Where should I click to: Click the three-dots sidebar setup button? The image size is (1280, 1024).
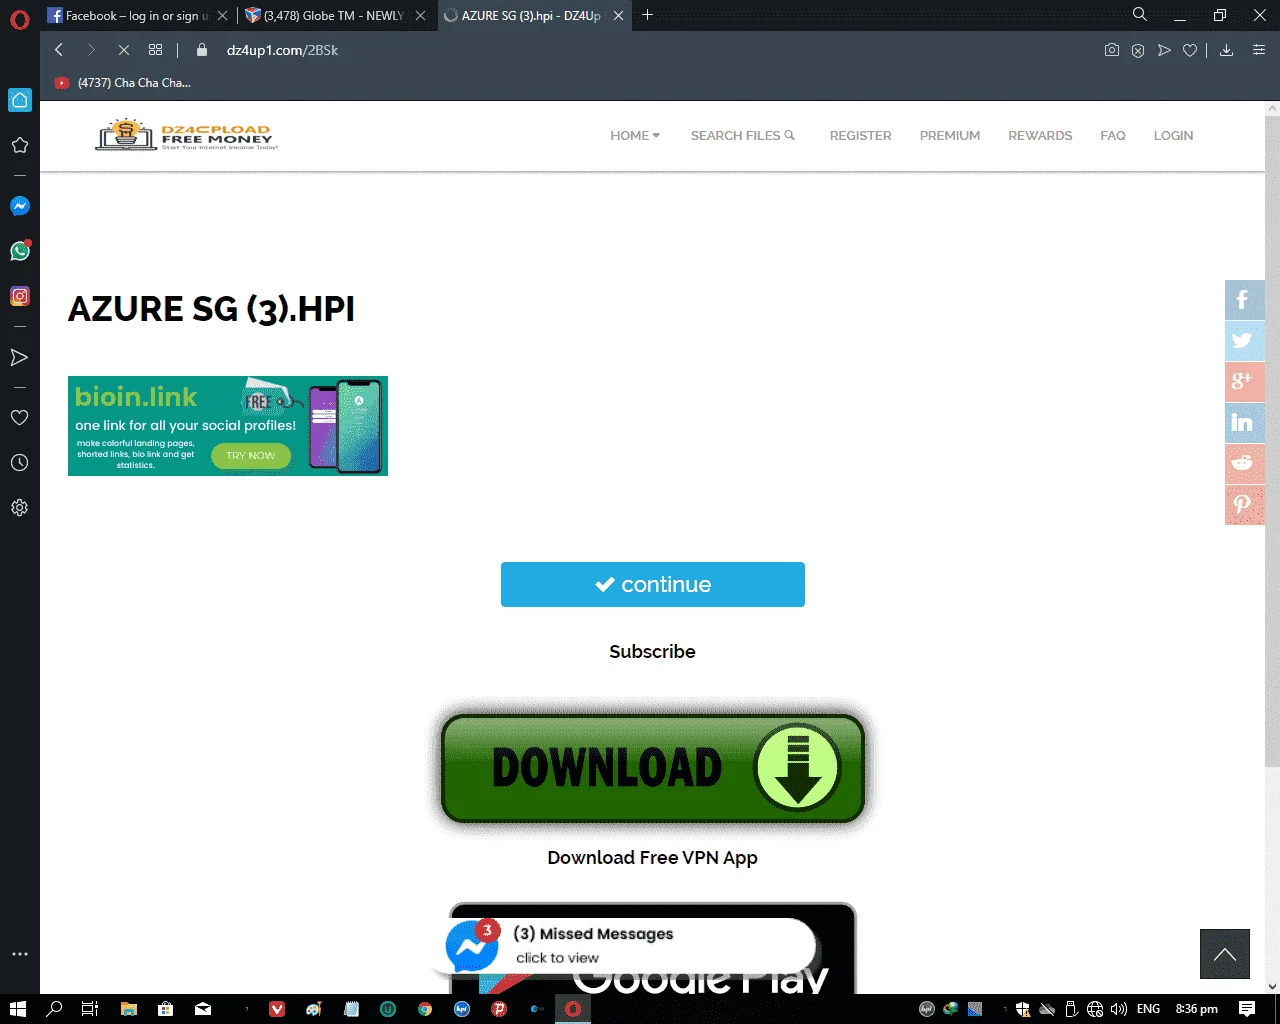click(x=19, y=954)
